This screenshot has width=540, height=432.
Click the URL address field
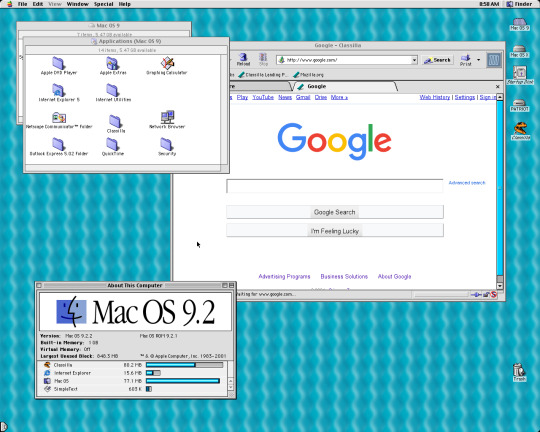(344, 60)
